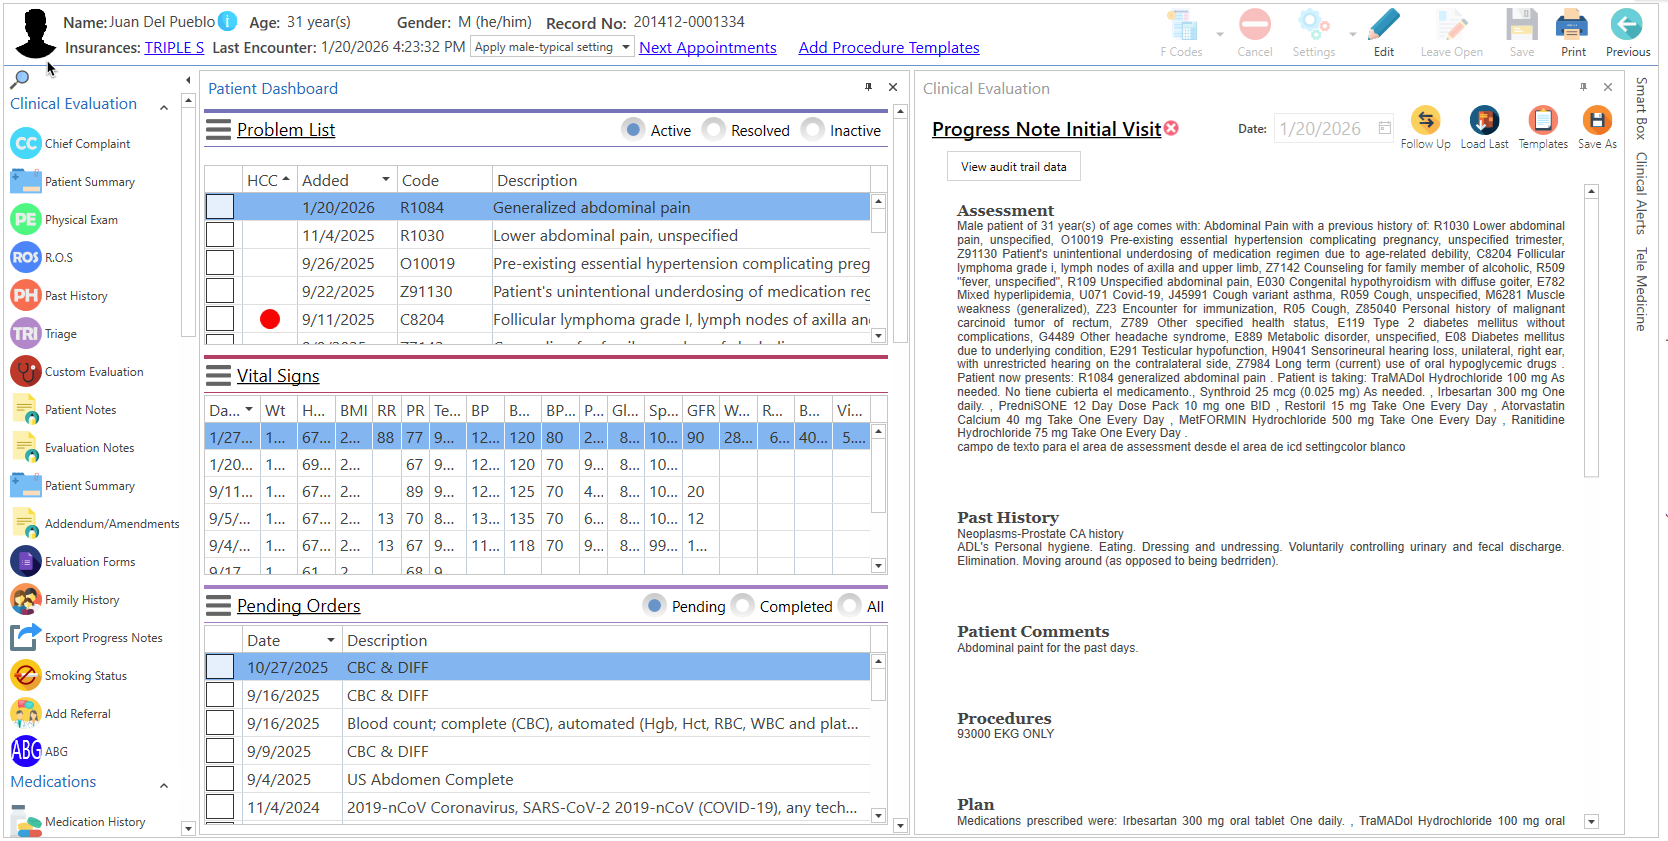
Task: Open the F Codes dropdown arrow
Action: coord(1219,34)
